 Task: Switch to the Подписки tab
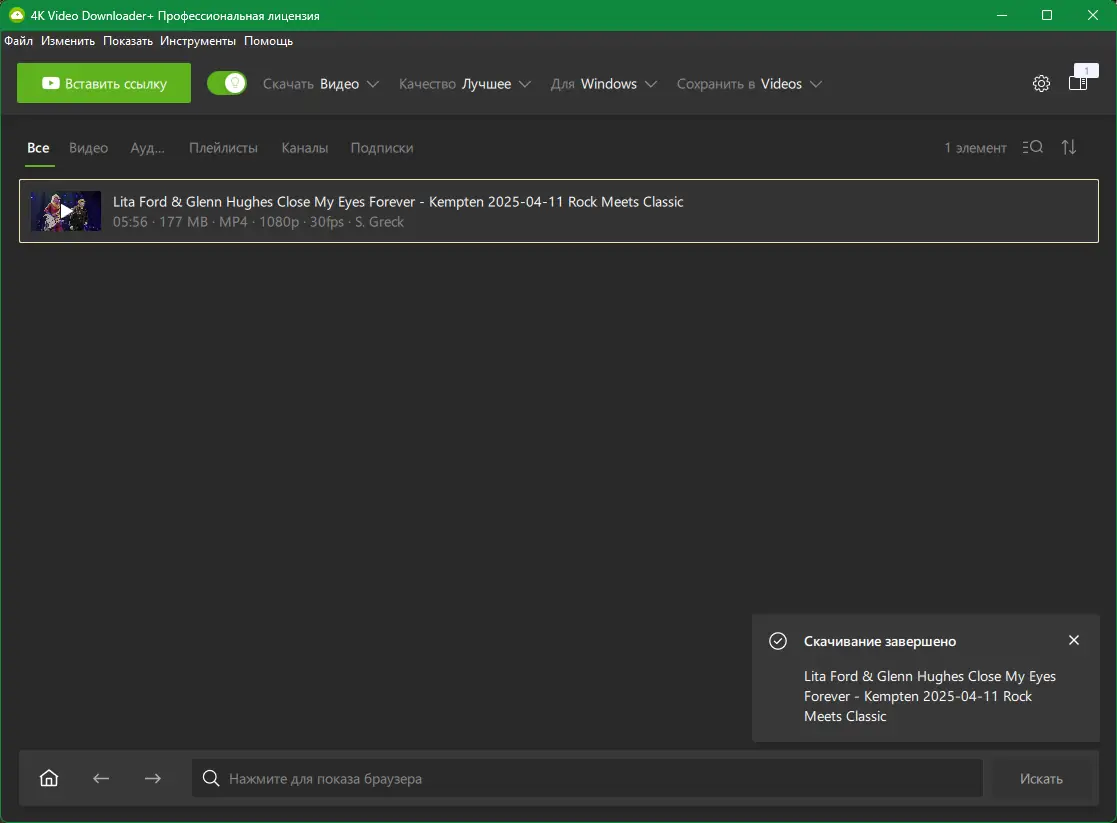pyautogui.click(x=382, y=148)
